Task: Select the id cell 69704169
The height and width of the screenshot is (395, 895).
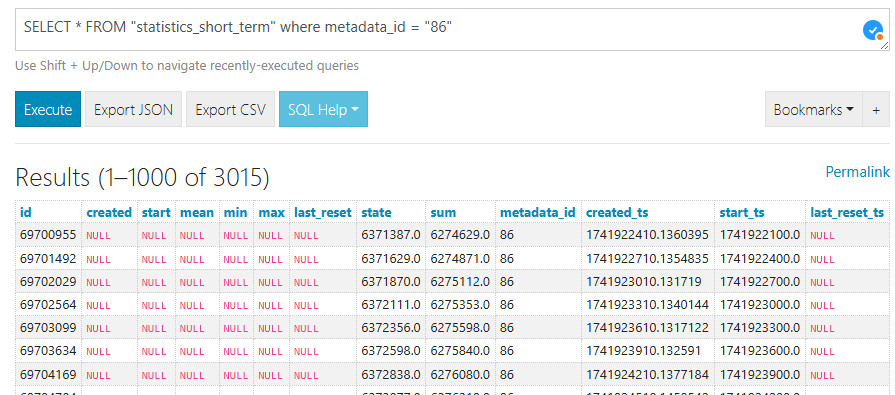Action: pos(48,375)
